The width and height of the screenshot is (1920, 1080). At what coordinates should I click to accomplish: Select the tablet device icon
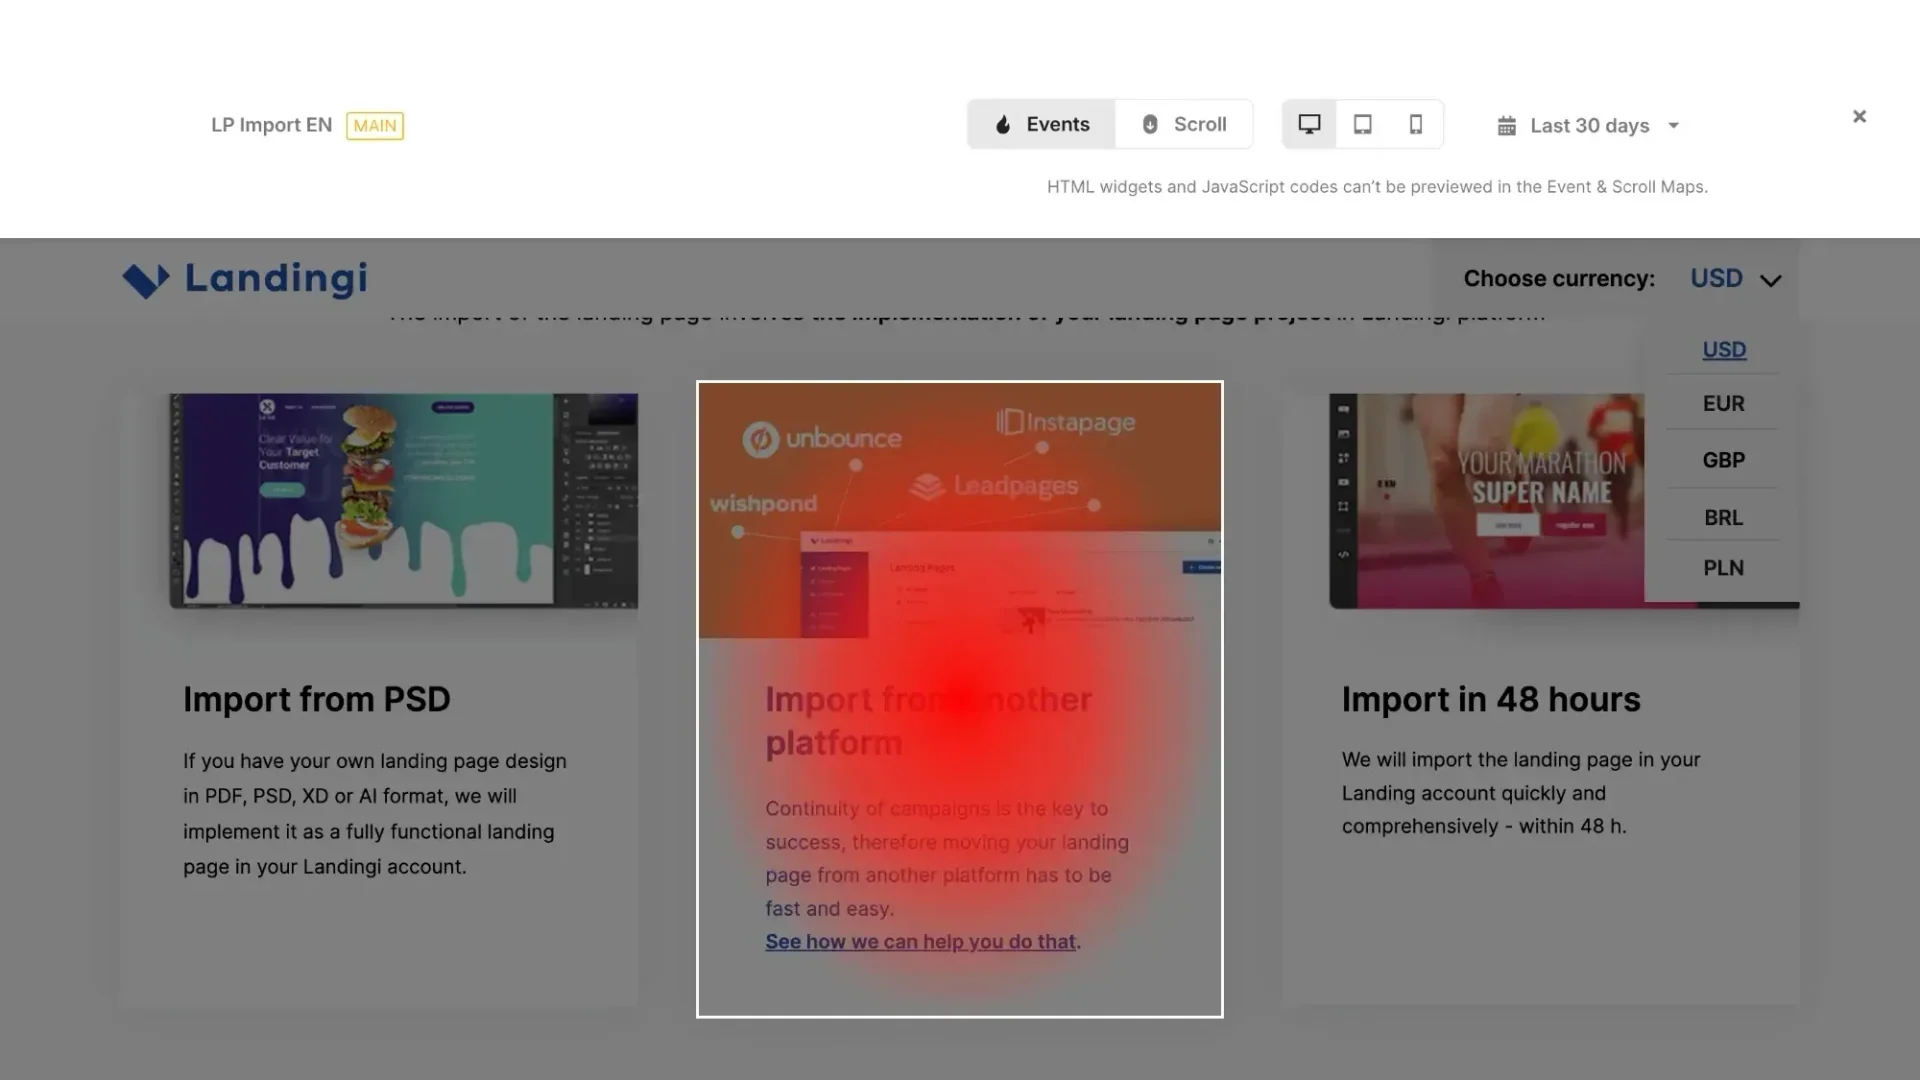click(1362, 124)
